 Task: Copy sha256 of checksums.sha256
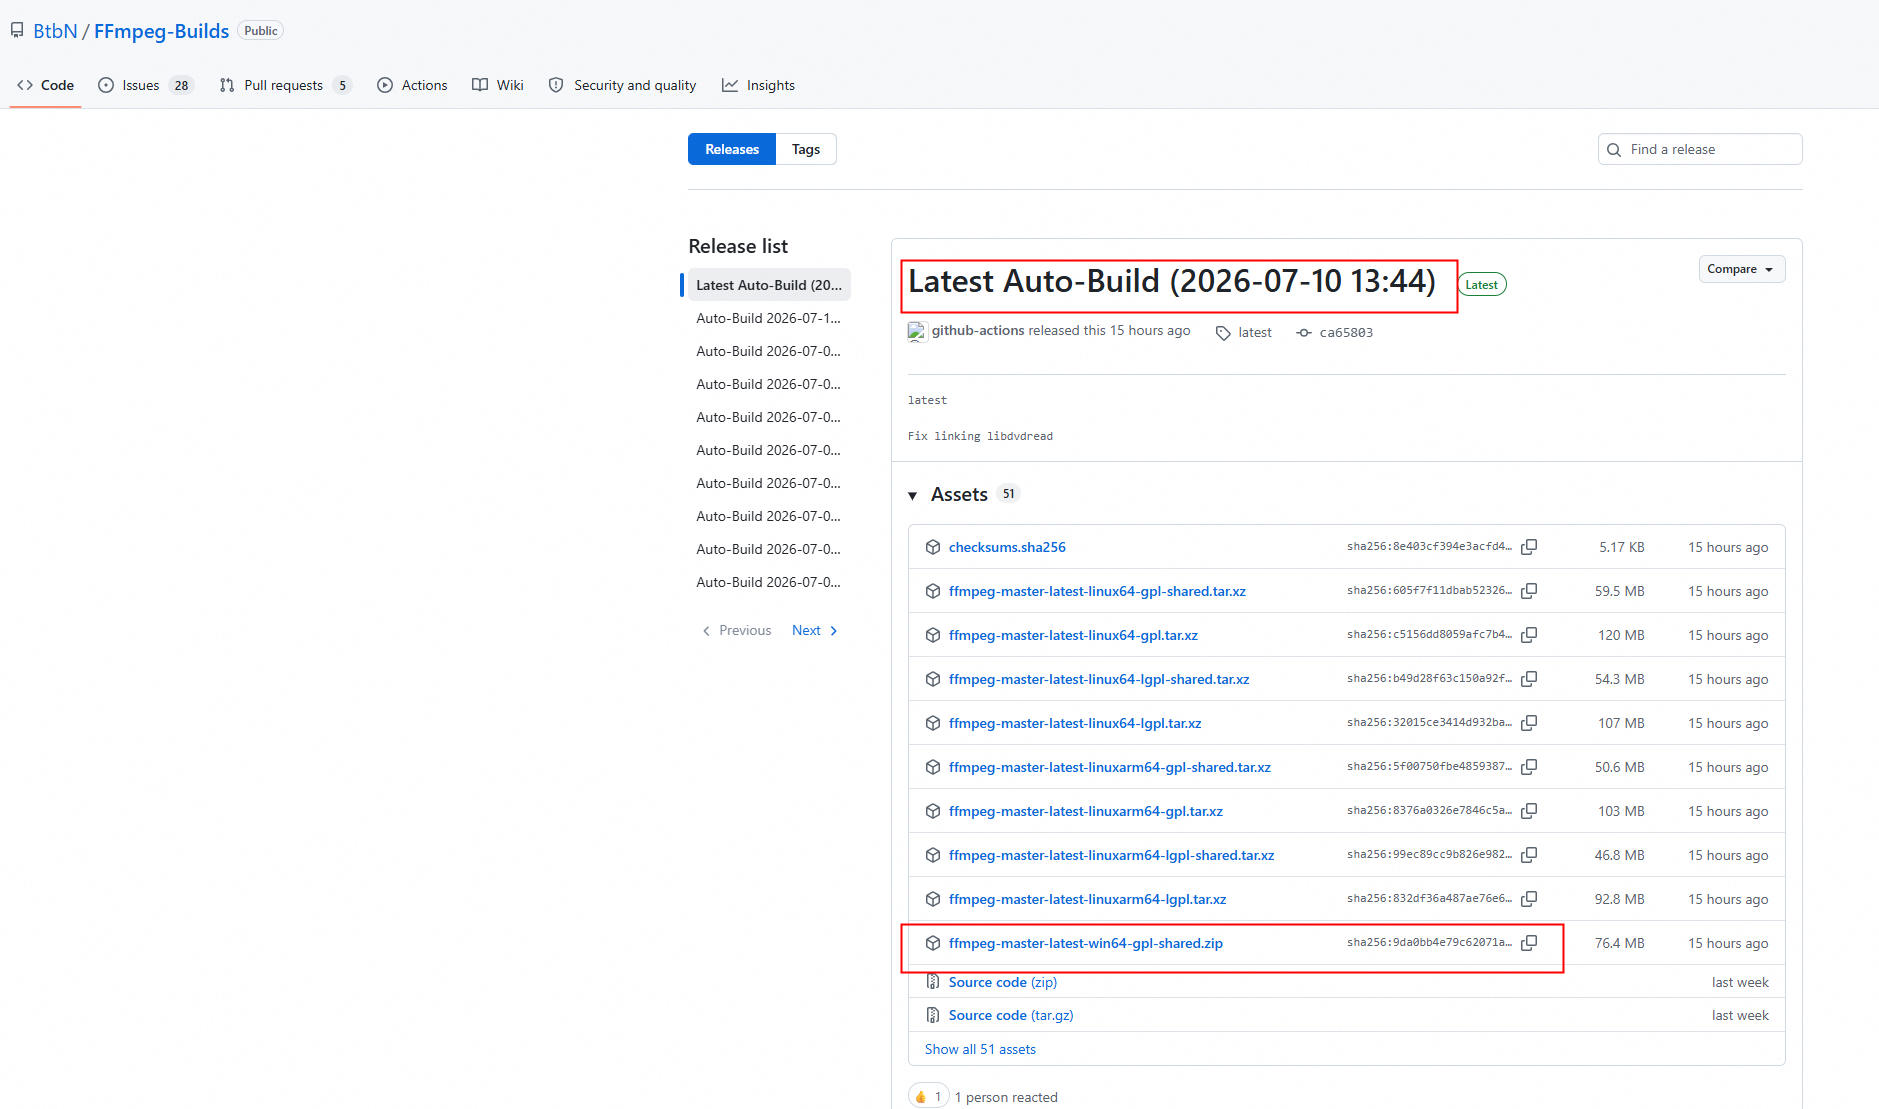coord(1529,547)
